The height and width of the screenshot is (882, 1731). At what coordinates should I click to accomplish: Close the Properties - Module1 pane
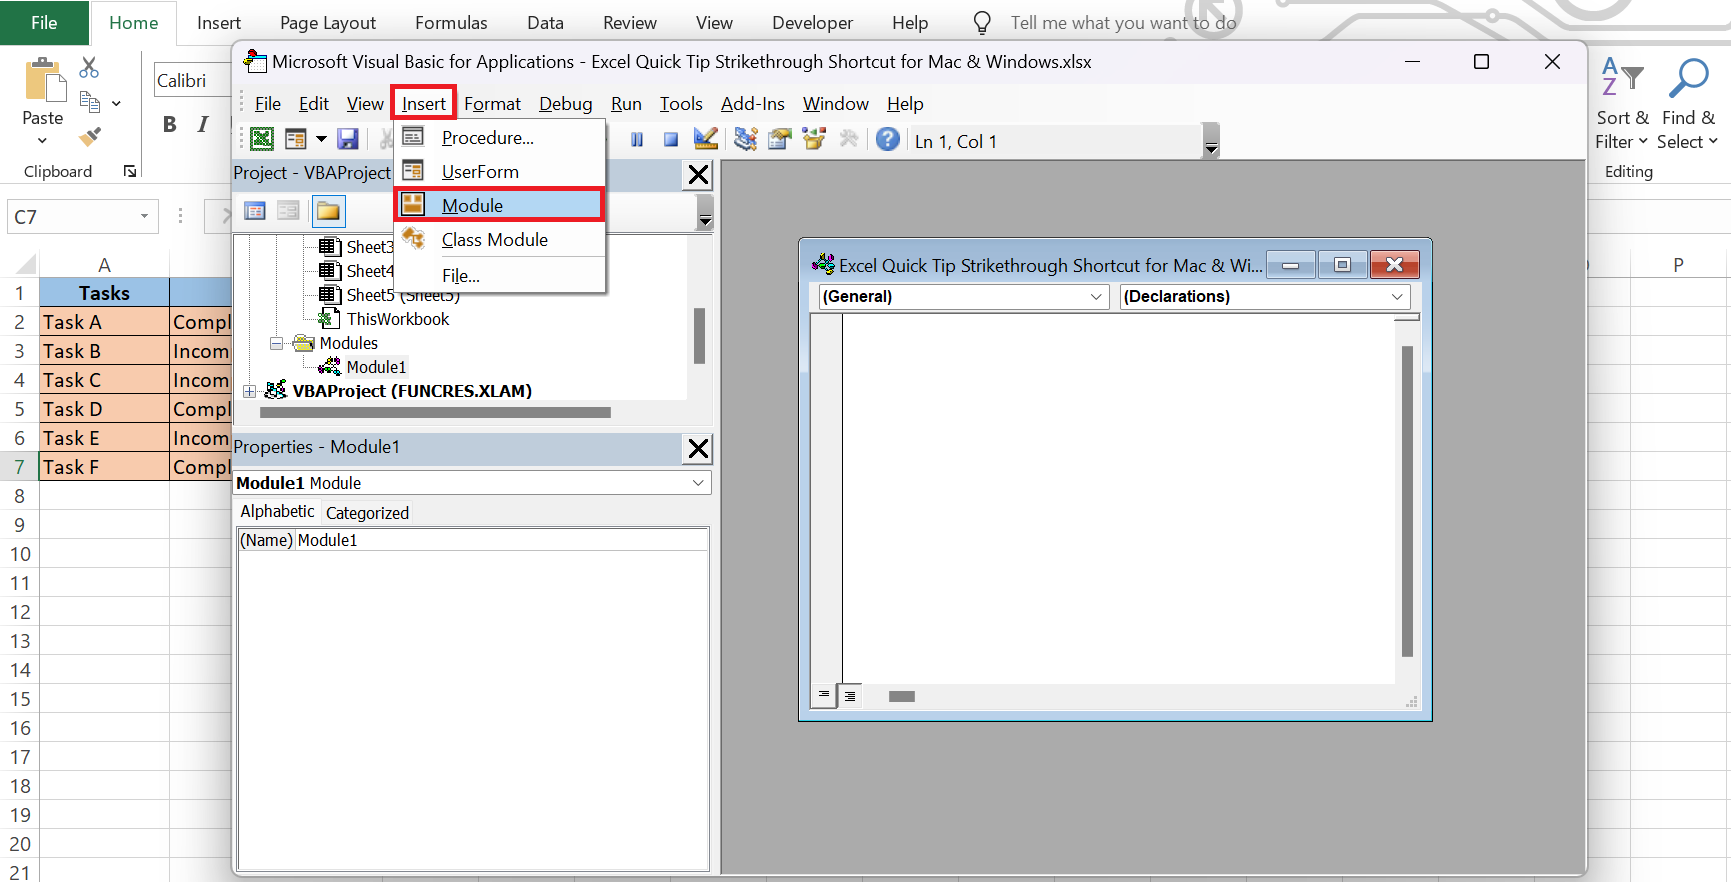[698, 449]
